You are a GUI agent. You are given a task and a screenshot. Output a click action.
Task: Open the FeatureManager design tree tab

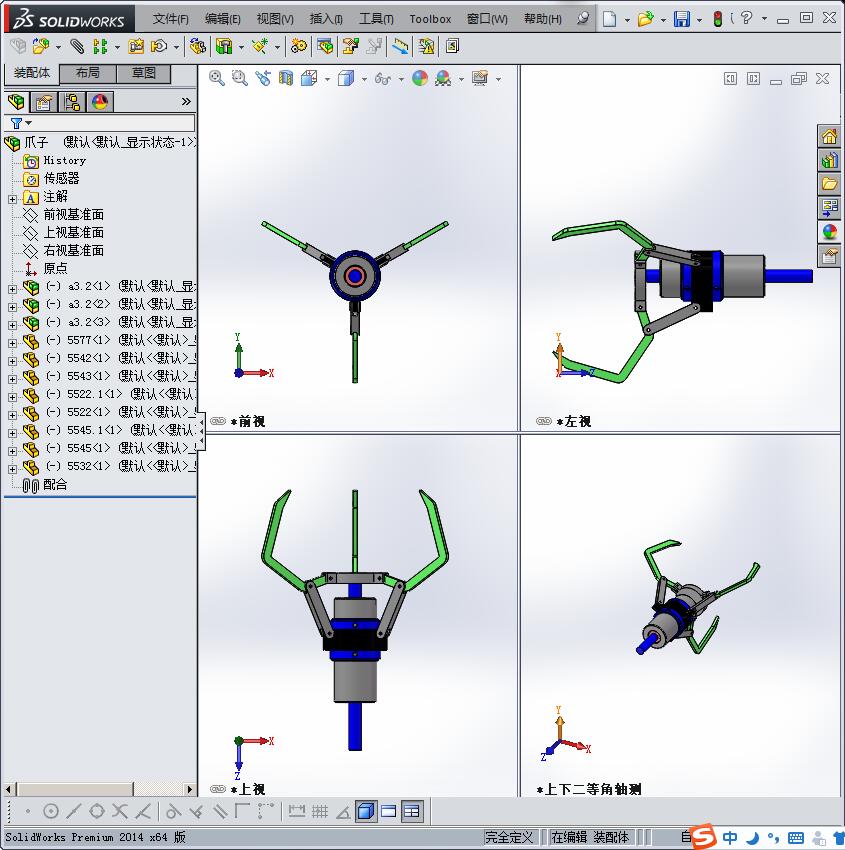(x=16, y=102)
